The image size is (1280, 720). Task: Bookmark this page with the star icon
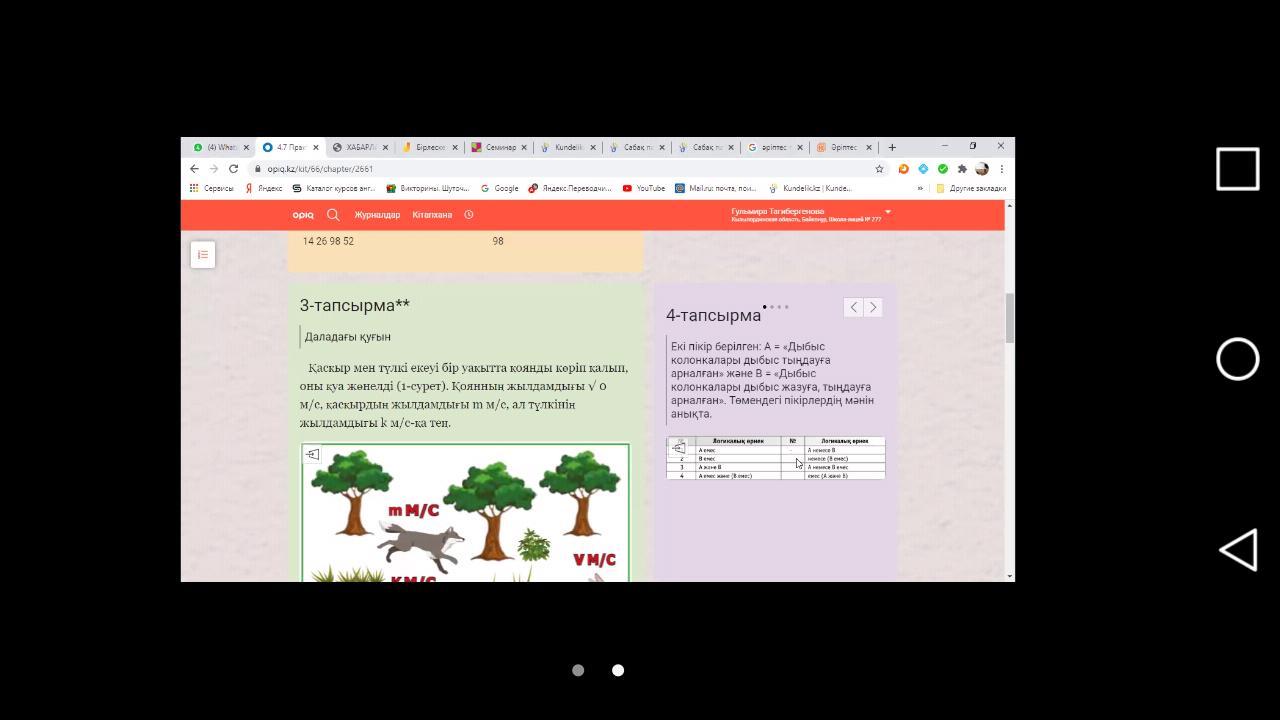tap(879, 169)
